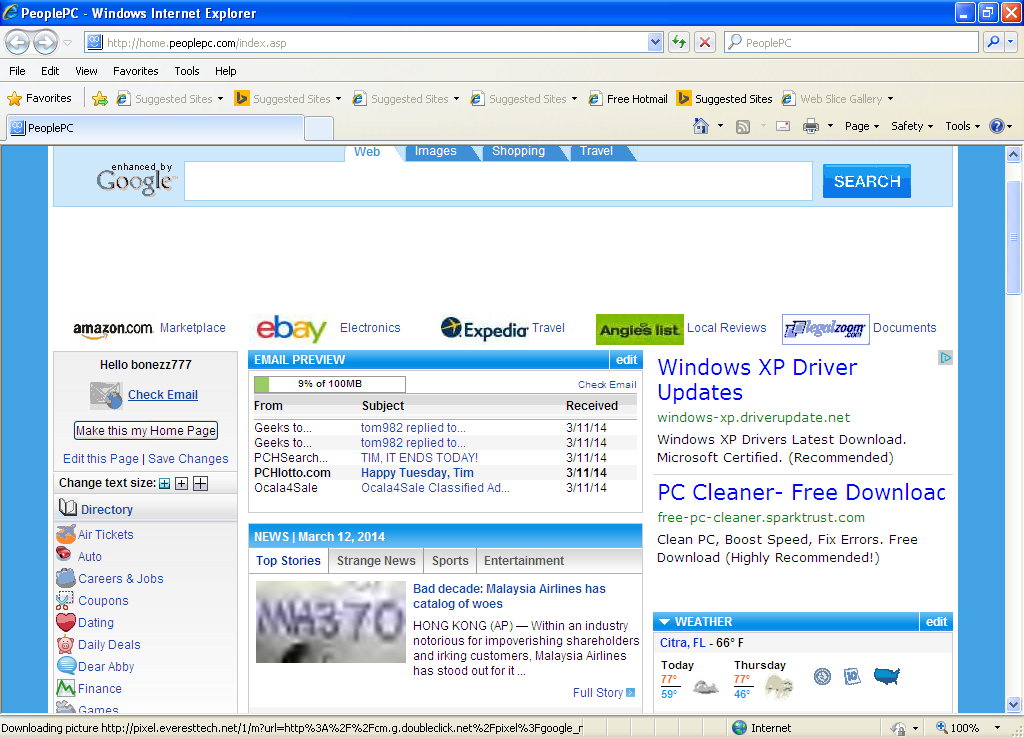This screenshot has height=738, width=1024.
Task: Click the Make this my Home Page button
Action: (146, 430)
